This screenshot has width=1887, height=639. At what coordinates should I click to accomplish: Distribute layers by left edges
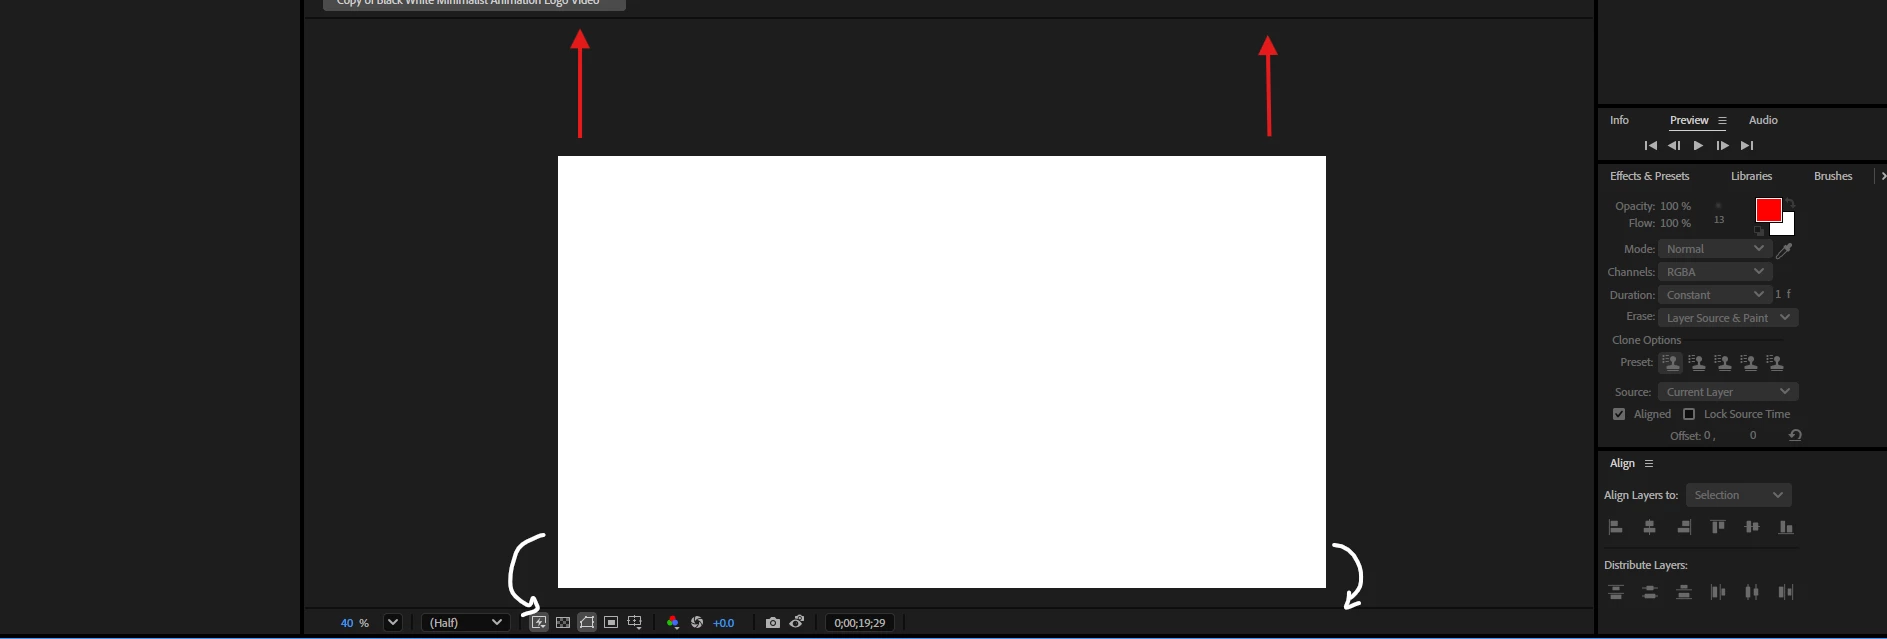pyautogui.click(x=1718, y=592)
